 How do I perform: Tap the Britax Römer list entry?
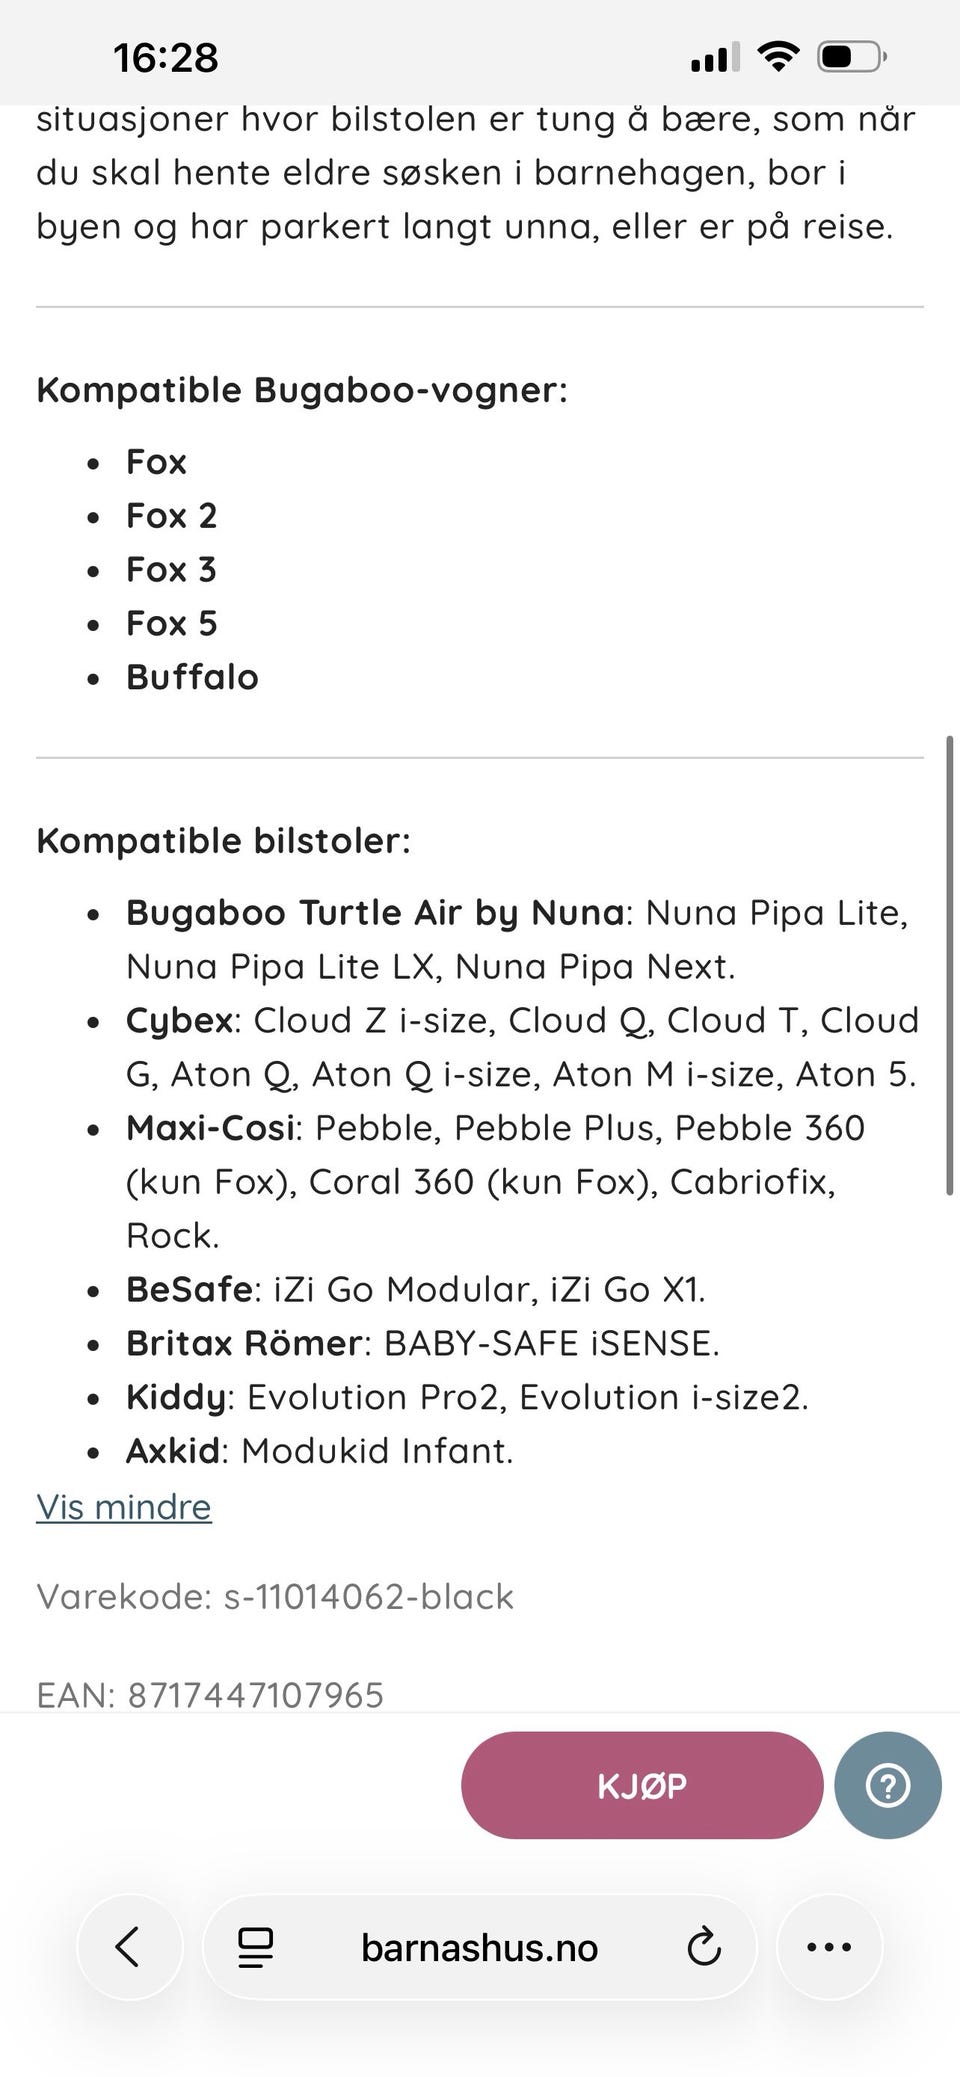422,1343
